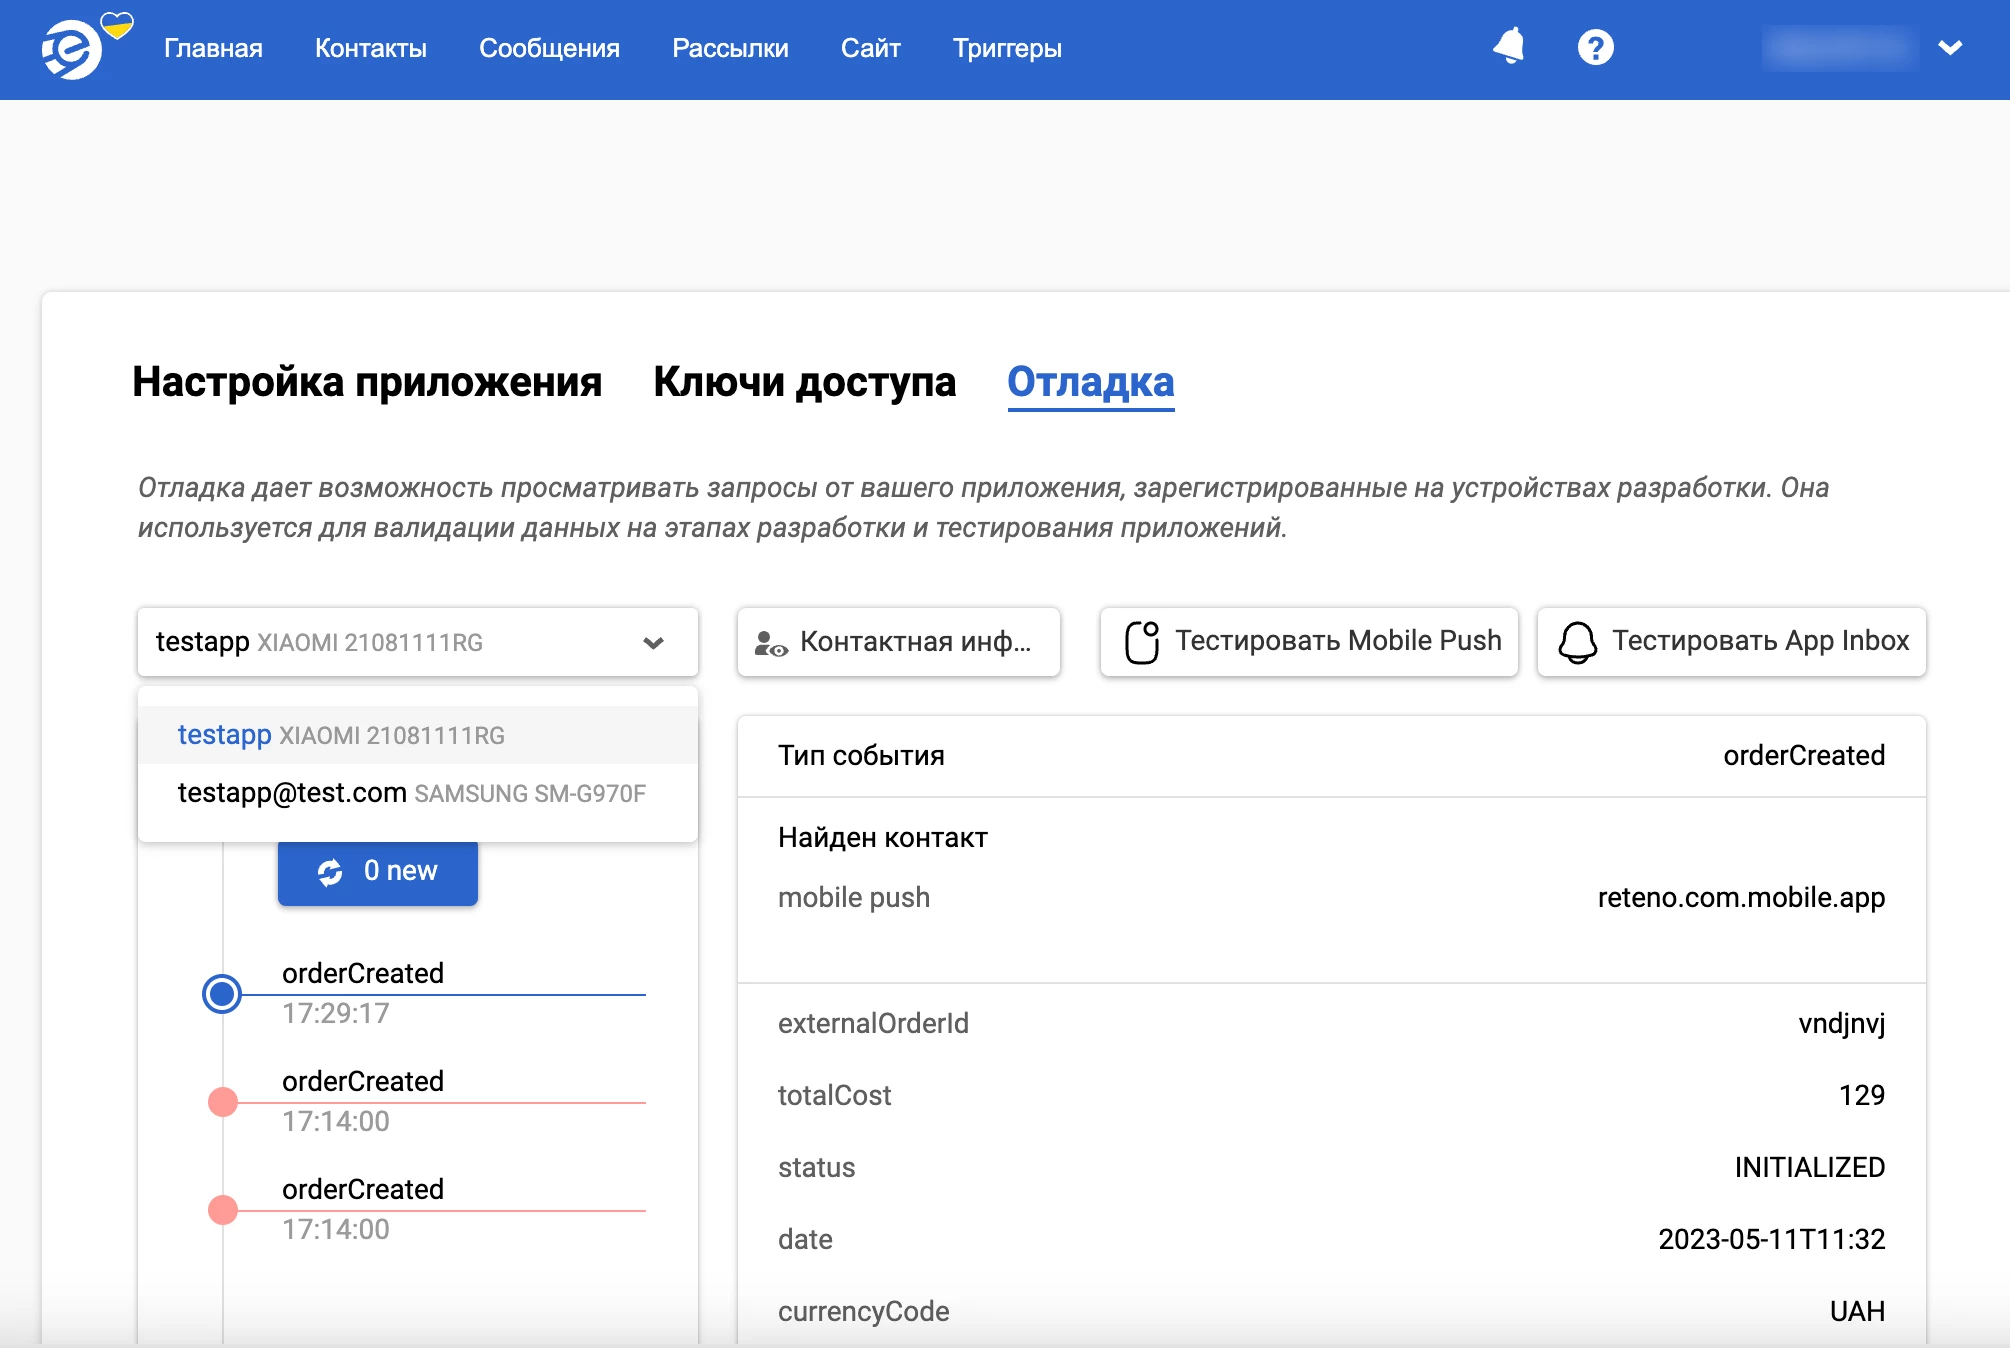2010x1348 pixels.
Task: Expand the account menu chevron top right
Action: pyautogui.click(x=1948, y=46)
